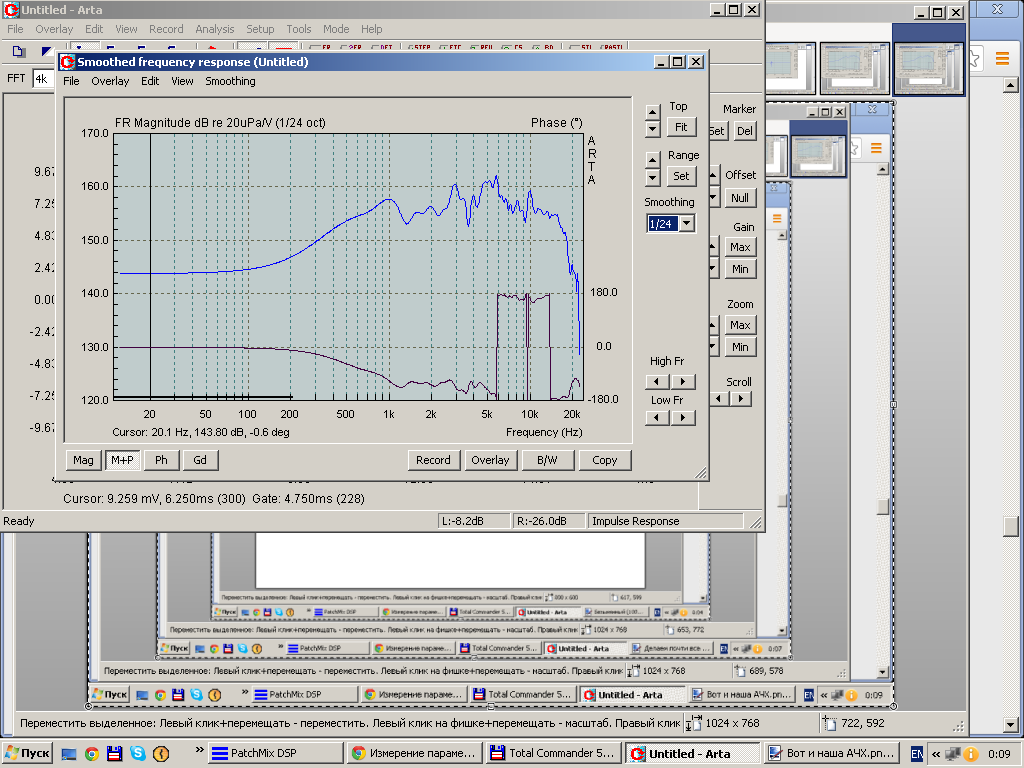Screen dimensions: 1024x768
Task: Open Chrome from the quick launch bar
Action: [x=91, y=753]
